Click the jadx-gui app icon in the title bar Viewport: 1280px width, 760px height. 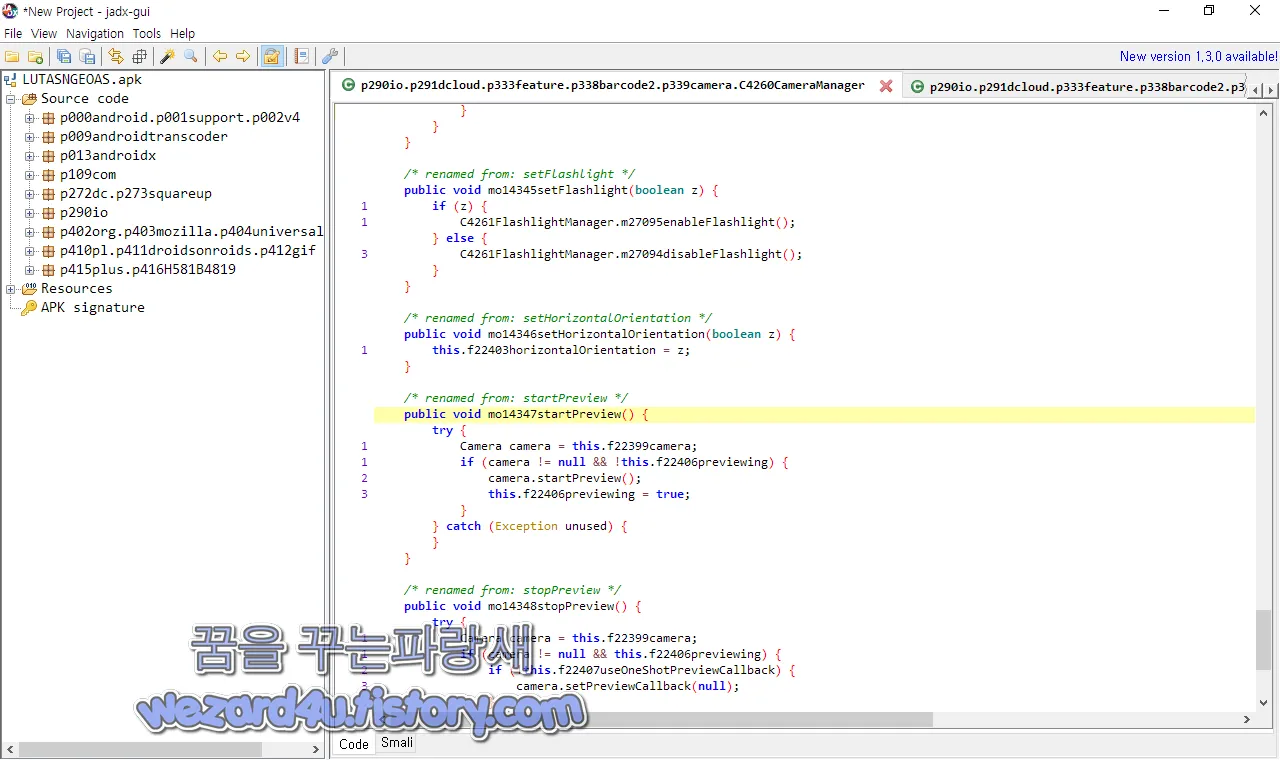pyautogui.click(x=10, y=11)
